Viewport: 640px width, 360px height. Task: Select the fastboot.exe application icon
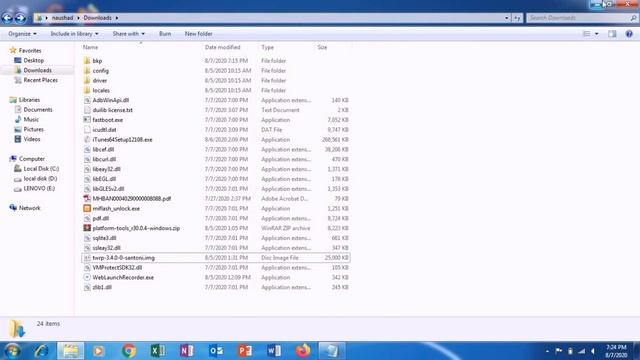tap(87, 120)
